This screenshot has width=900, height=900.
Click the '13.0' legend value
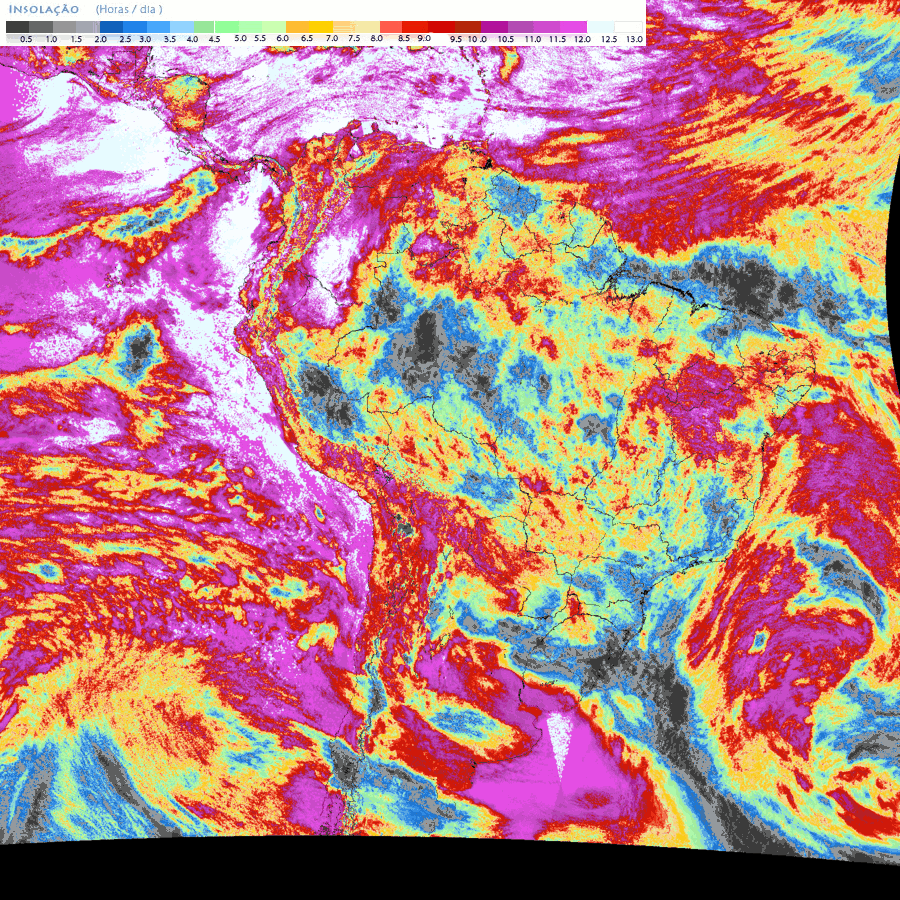tap(634, 39)
